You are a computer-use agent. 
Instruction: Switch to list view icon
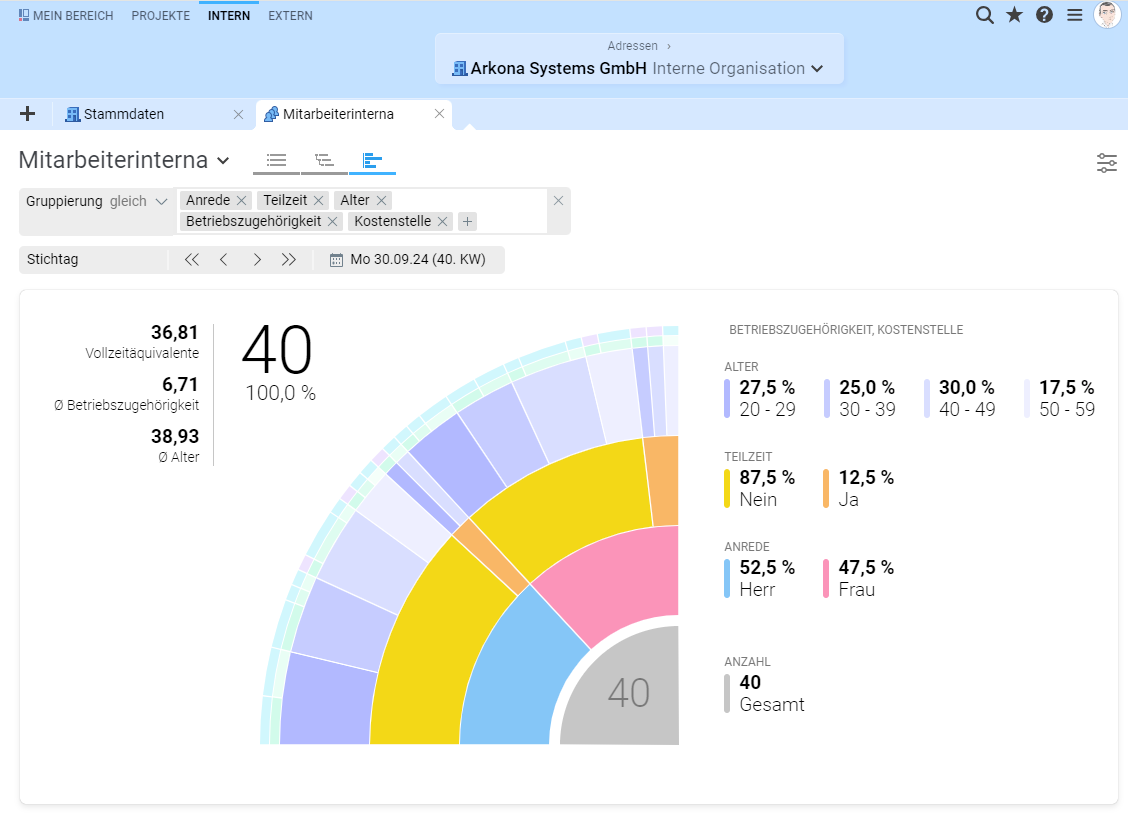[276, 160]
